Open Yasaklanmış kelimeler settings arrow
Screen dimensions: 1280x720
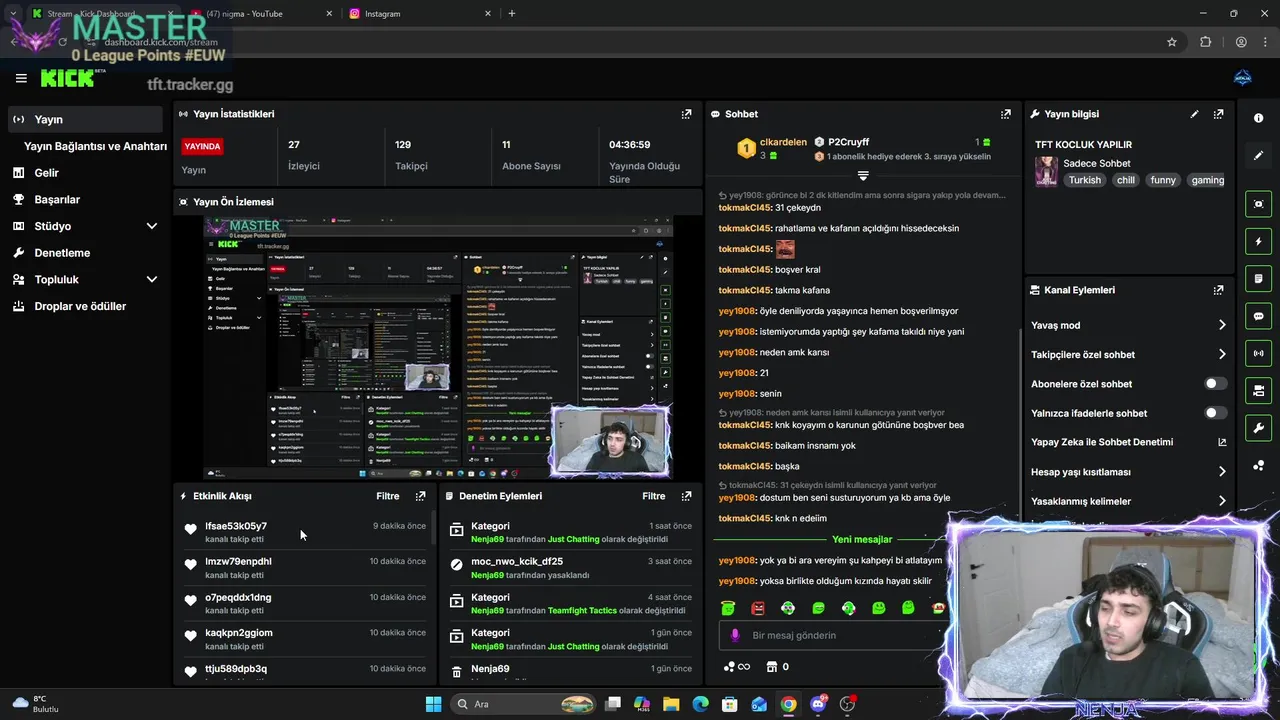(x=1222, y=501)
